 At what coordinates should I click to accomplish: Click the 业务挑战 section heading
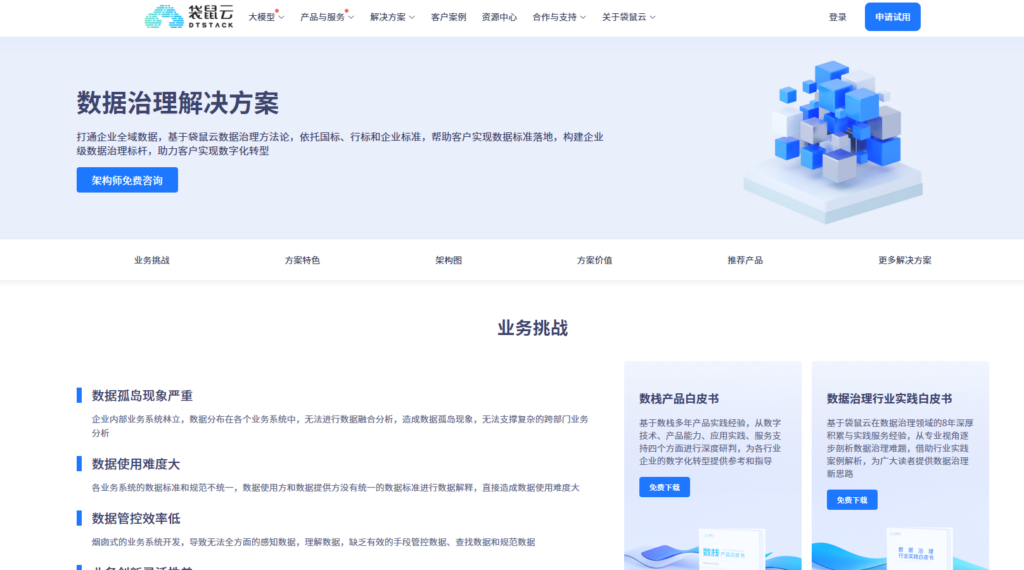(x=532, y=328)
